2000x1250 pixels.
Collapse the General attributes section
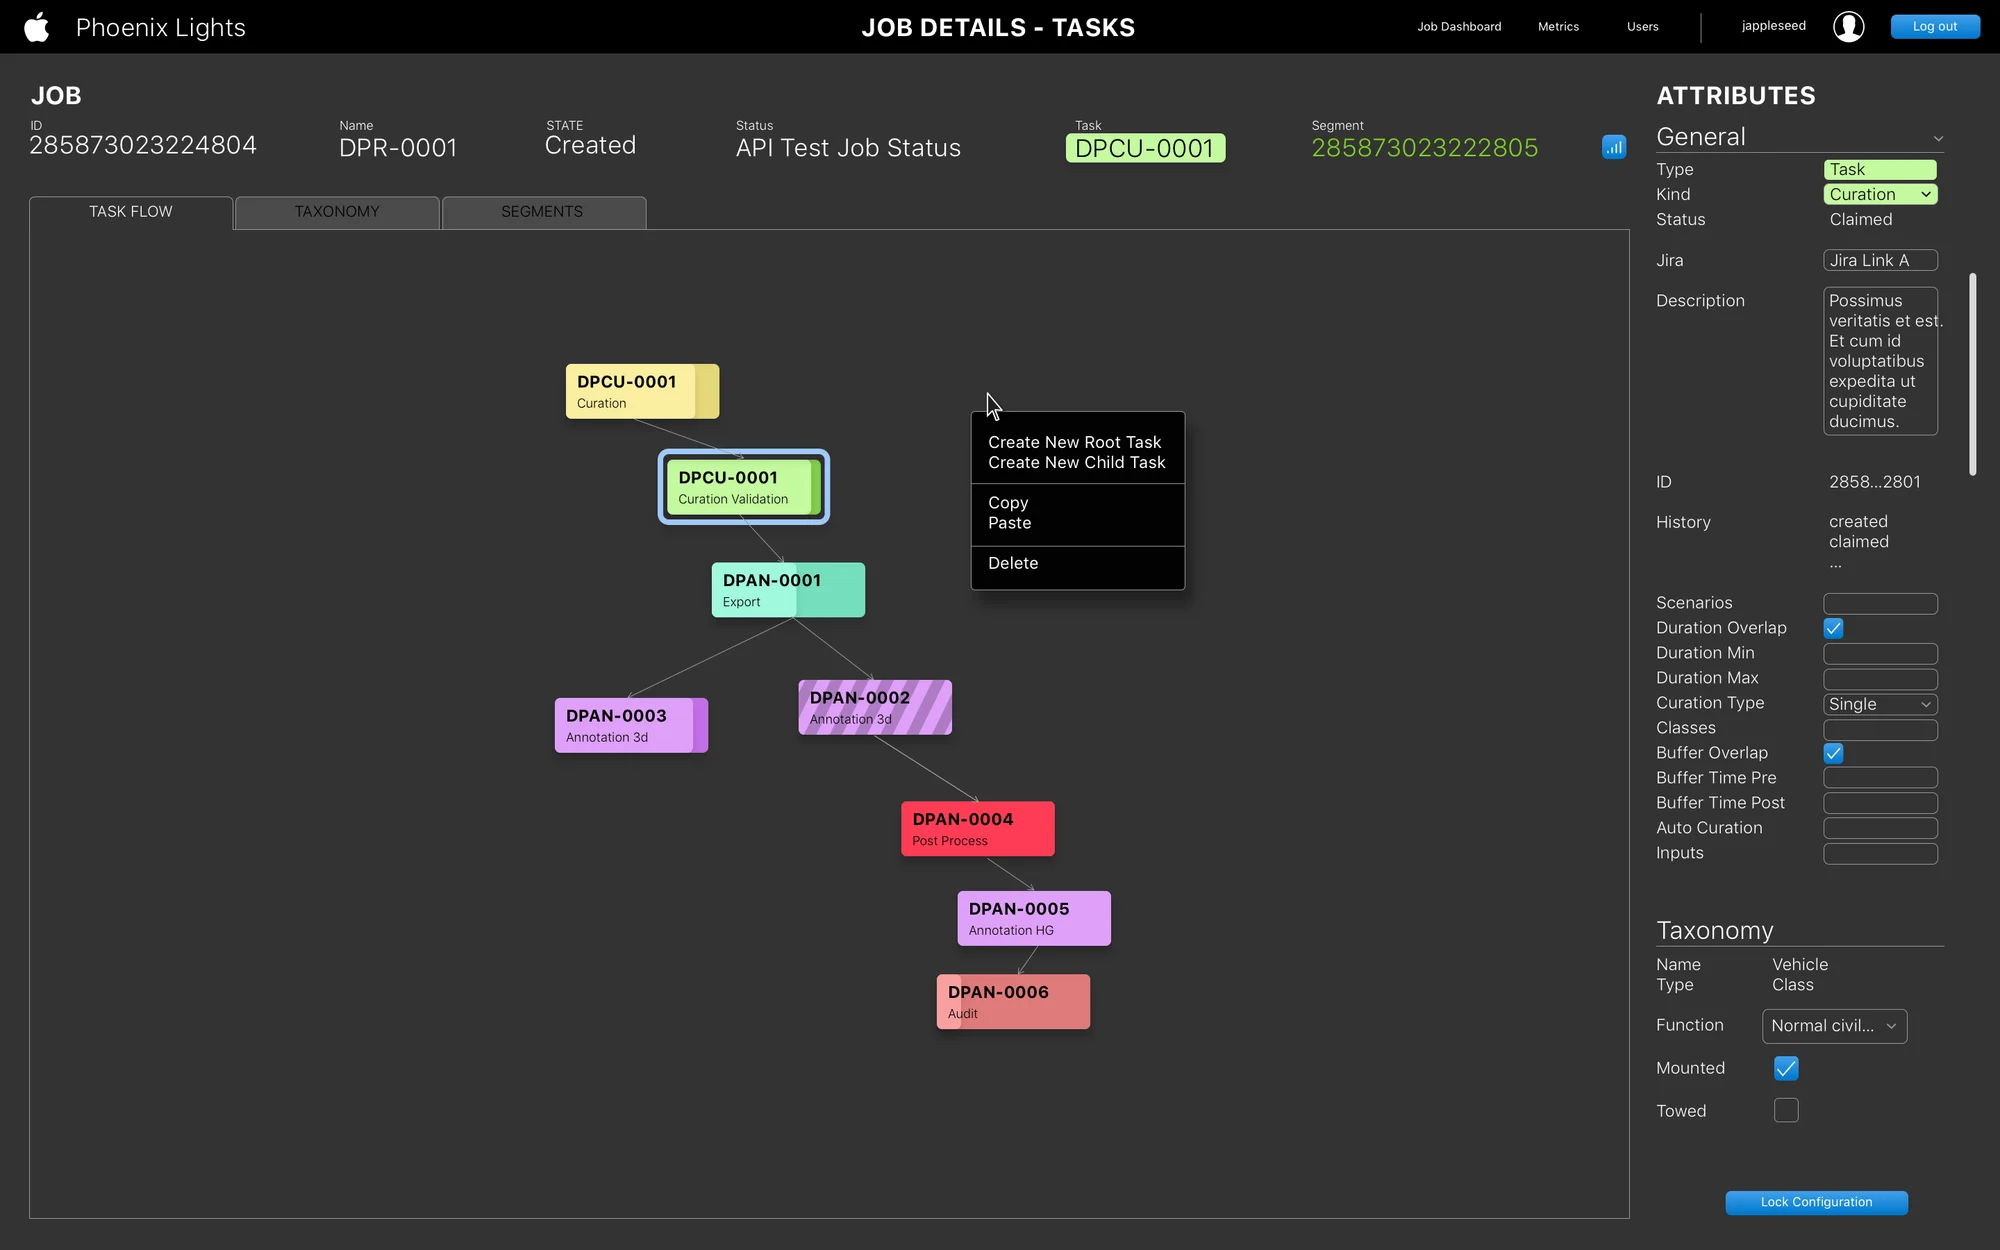(x=1938, y=138)
